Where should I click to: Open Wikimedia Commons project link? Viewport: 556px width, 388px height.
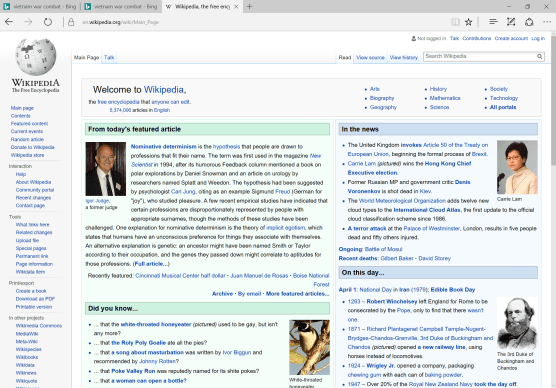(x=39, y=326)
